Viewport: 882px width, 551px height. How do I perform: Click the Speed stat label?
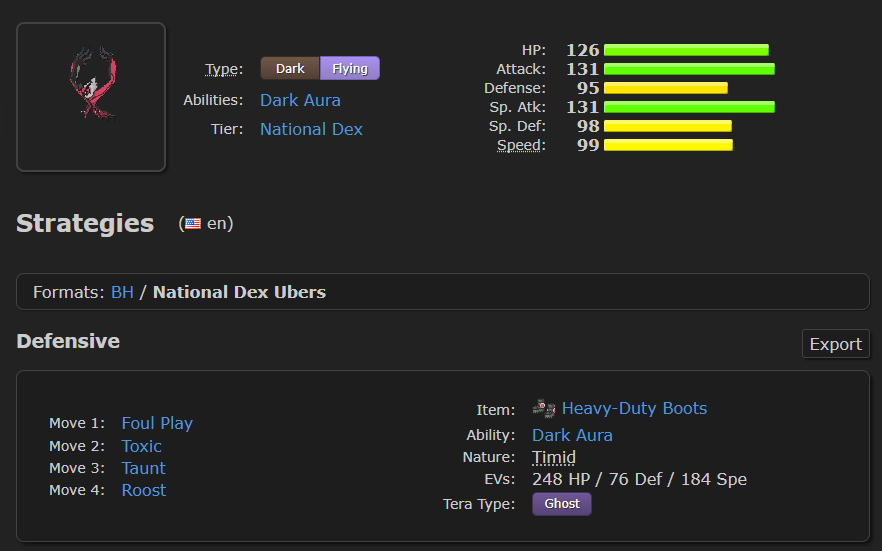click(x=521, y=145)
